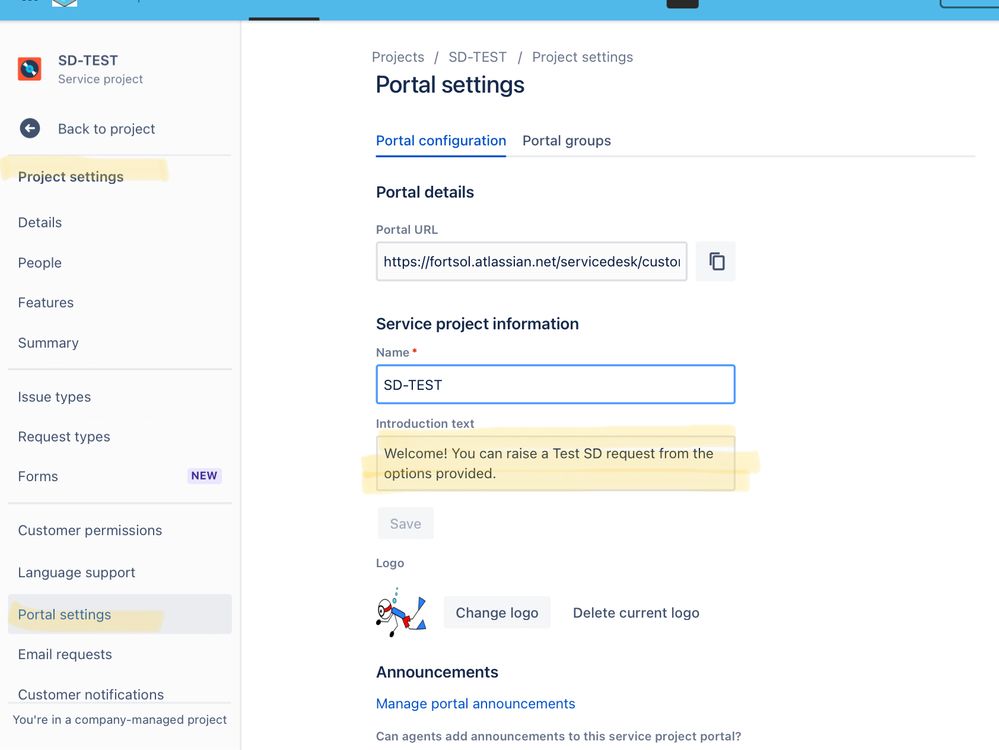Click the Service project information heading
The height and width of the screenshot is (750, 999).
click(x=477, y=324)
